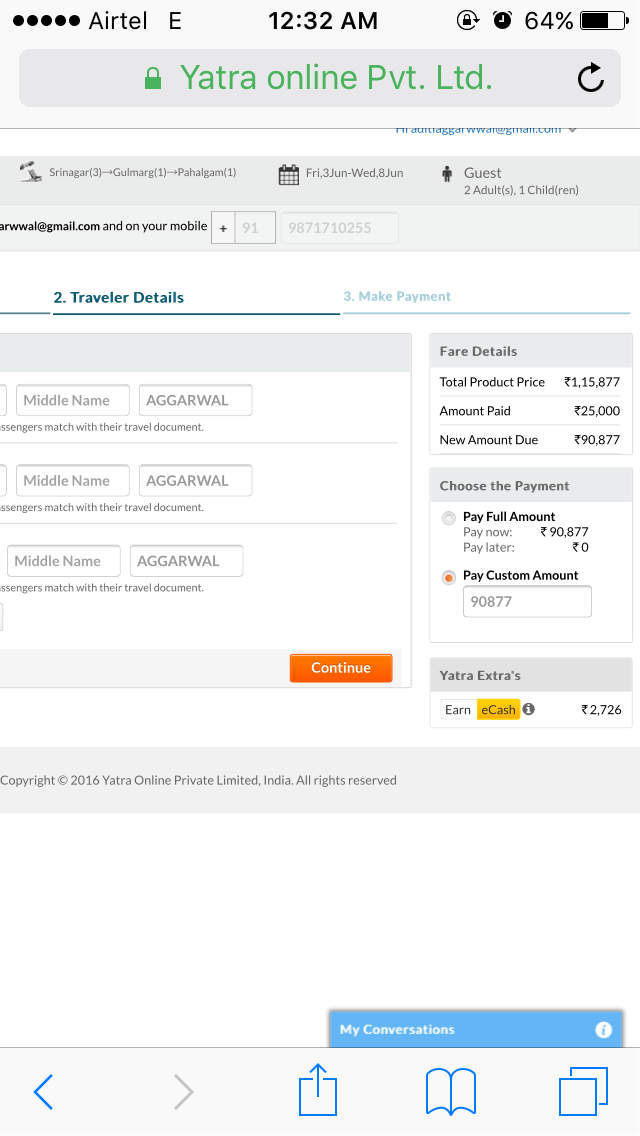Click the destination package icon

pos(30,172)
